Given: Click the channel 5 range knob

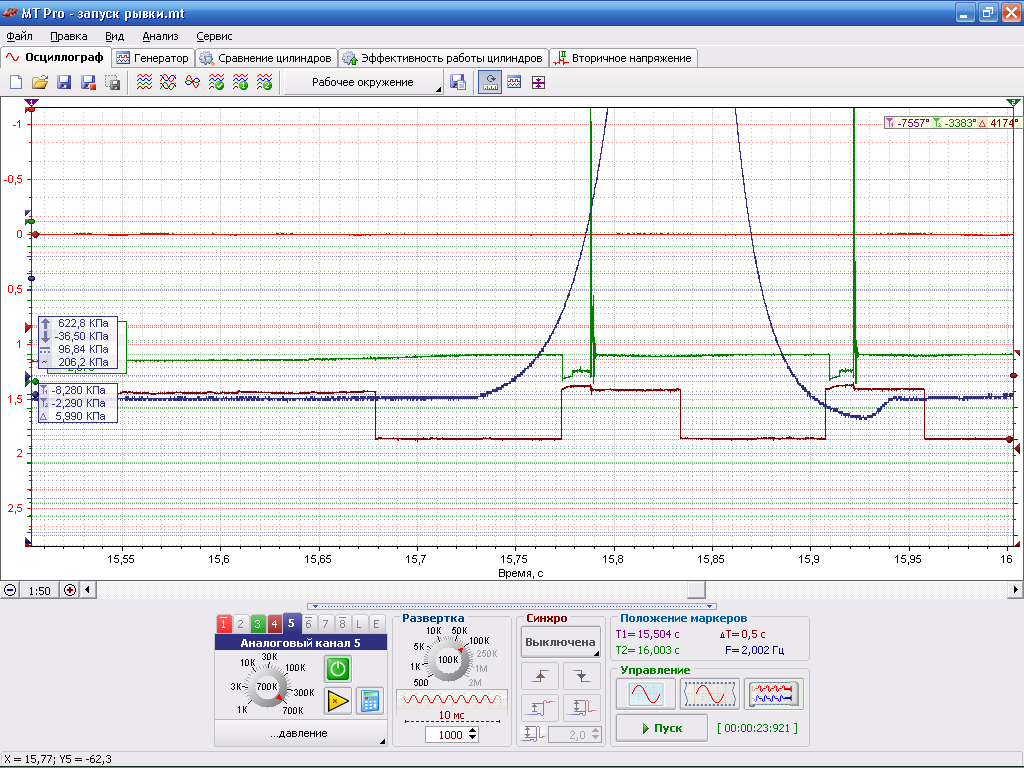Looking at the screenshot, I should (x=267, y=686).
